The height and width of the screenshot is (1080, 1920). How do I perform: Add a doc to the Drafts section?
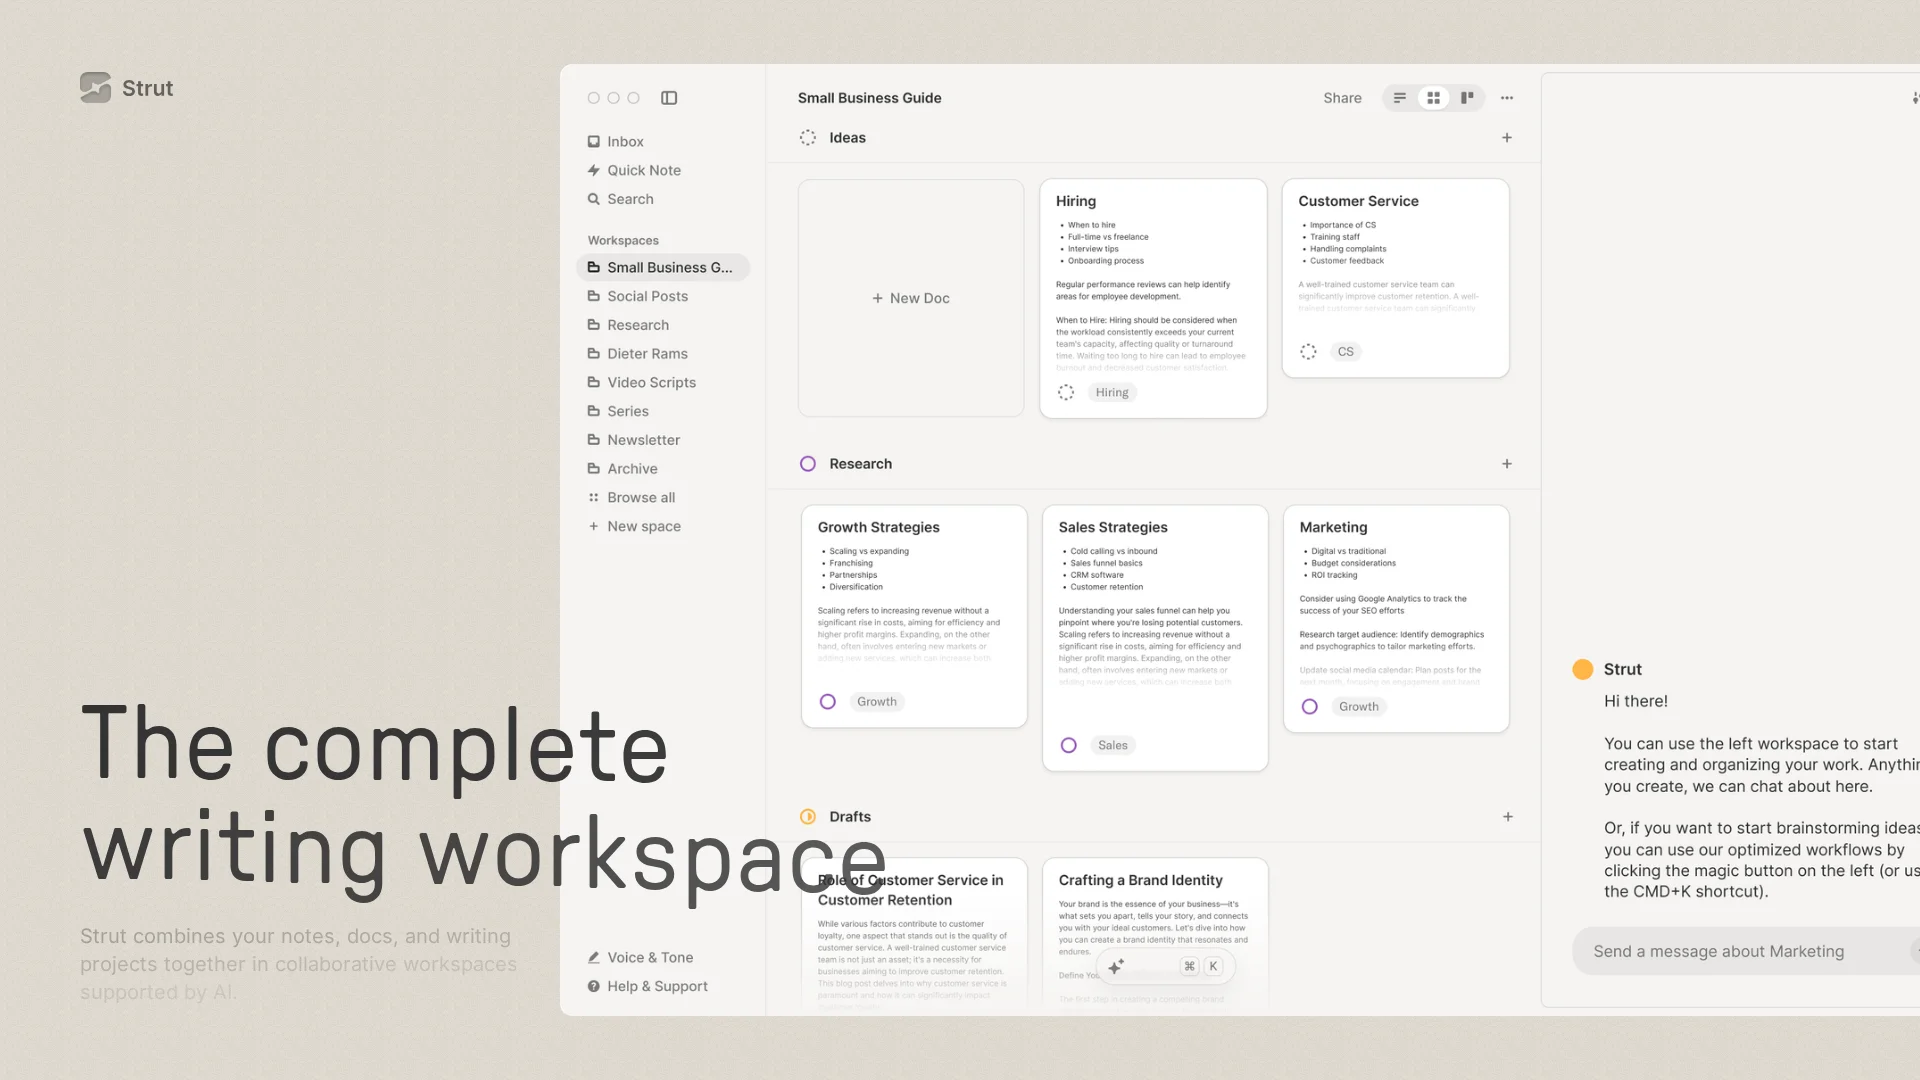coord(1507,817)
